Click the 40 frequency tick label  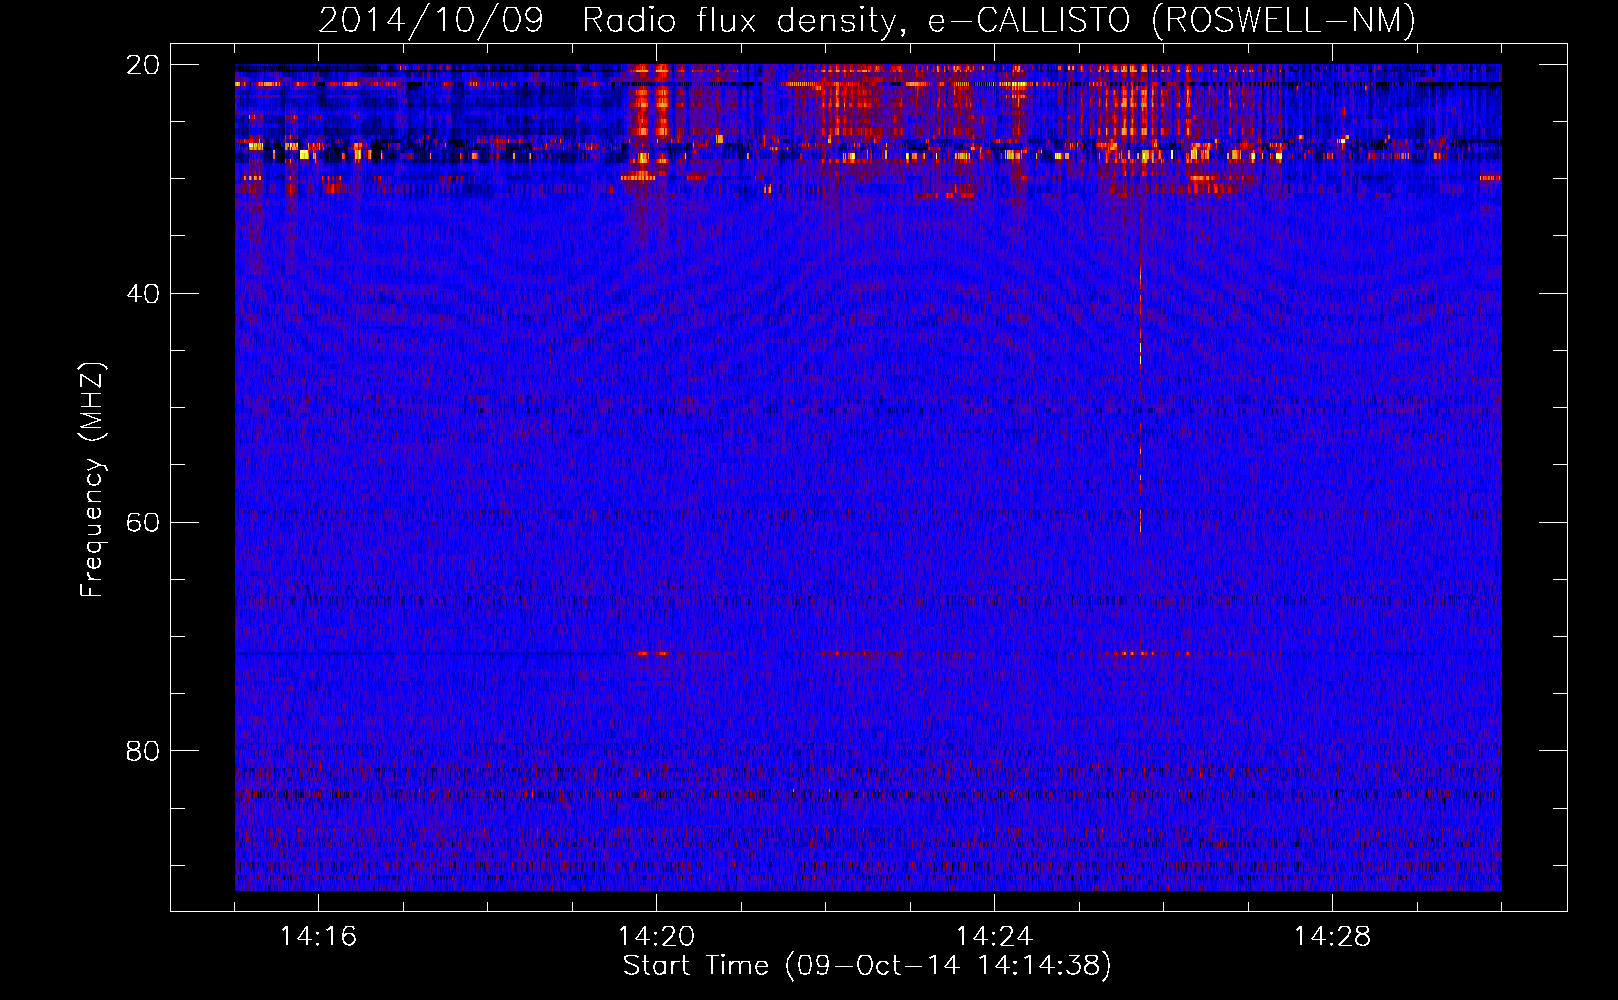pyautogui.click(x=143, y=294)
